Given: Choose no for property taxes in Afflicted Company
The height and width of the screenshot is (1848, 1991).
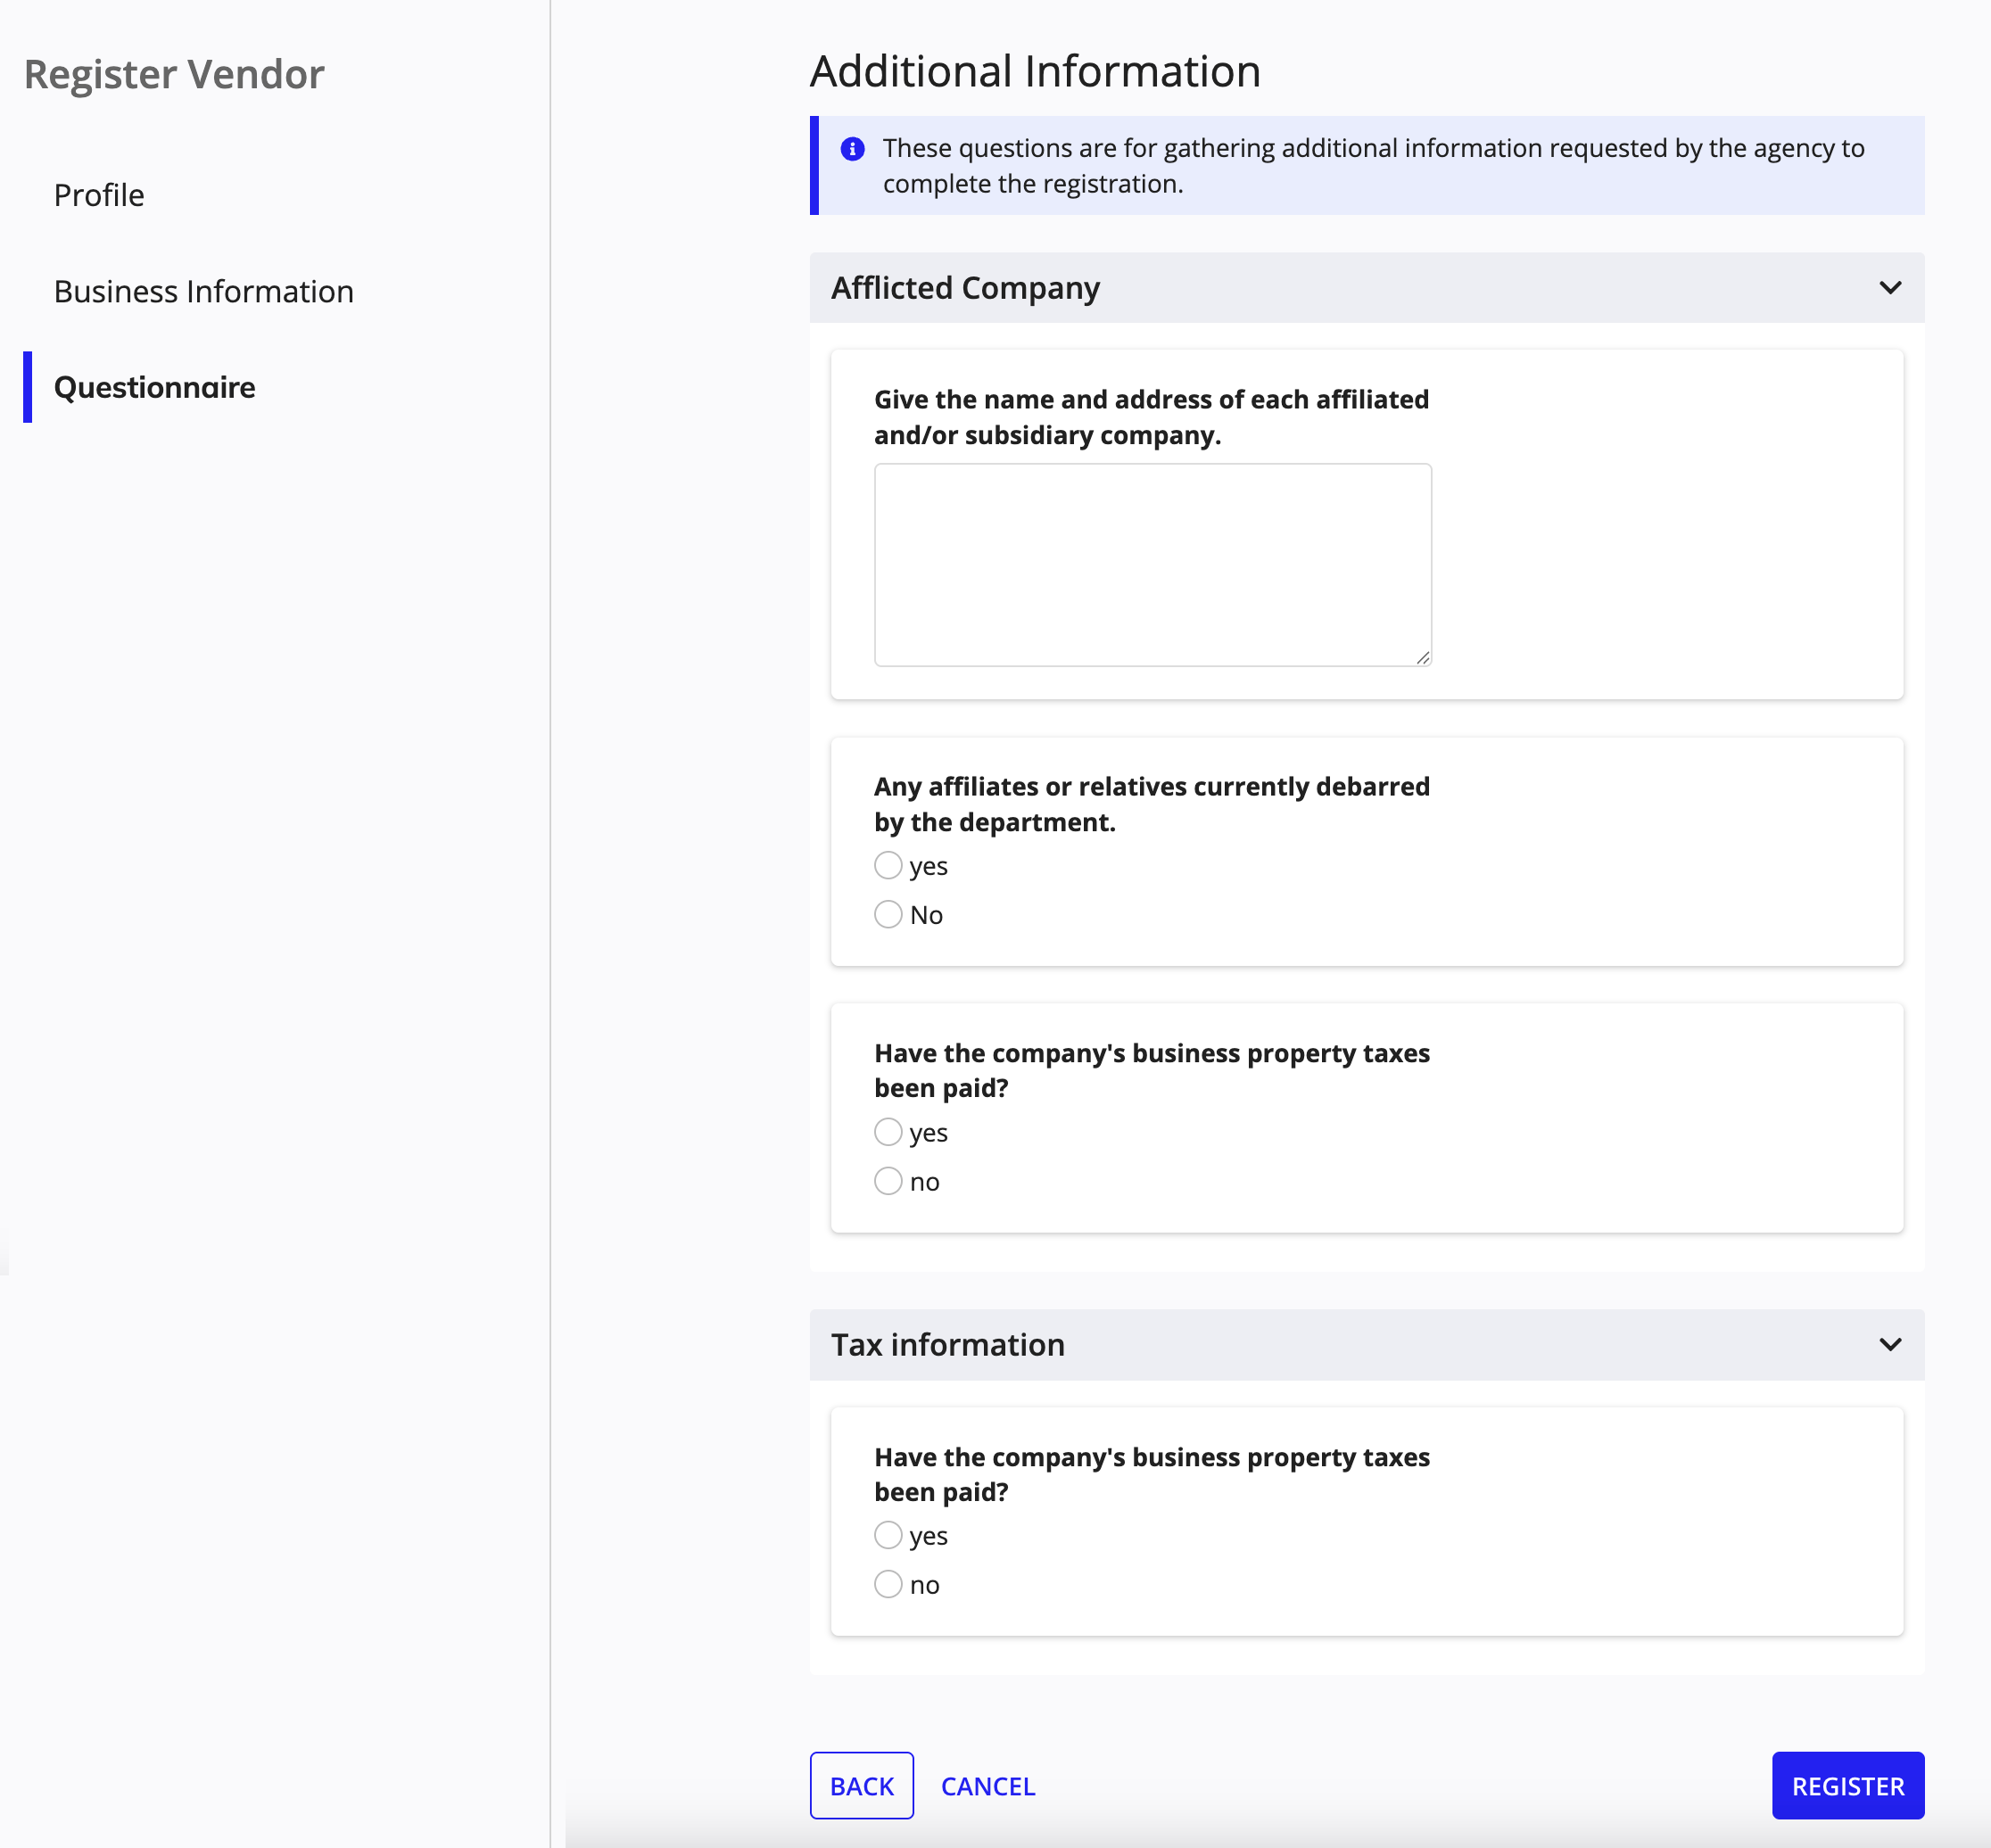Looking at the screenshot, I should coord(888,1181).
